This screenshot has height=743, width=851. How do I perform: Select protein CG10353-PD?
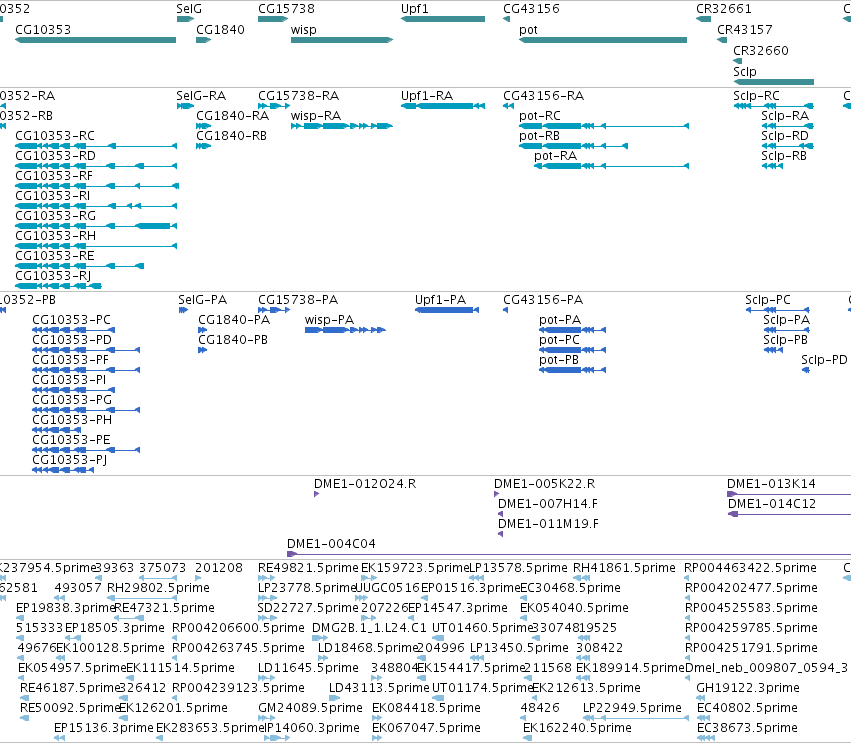click(86, 350)
